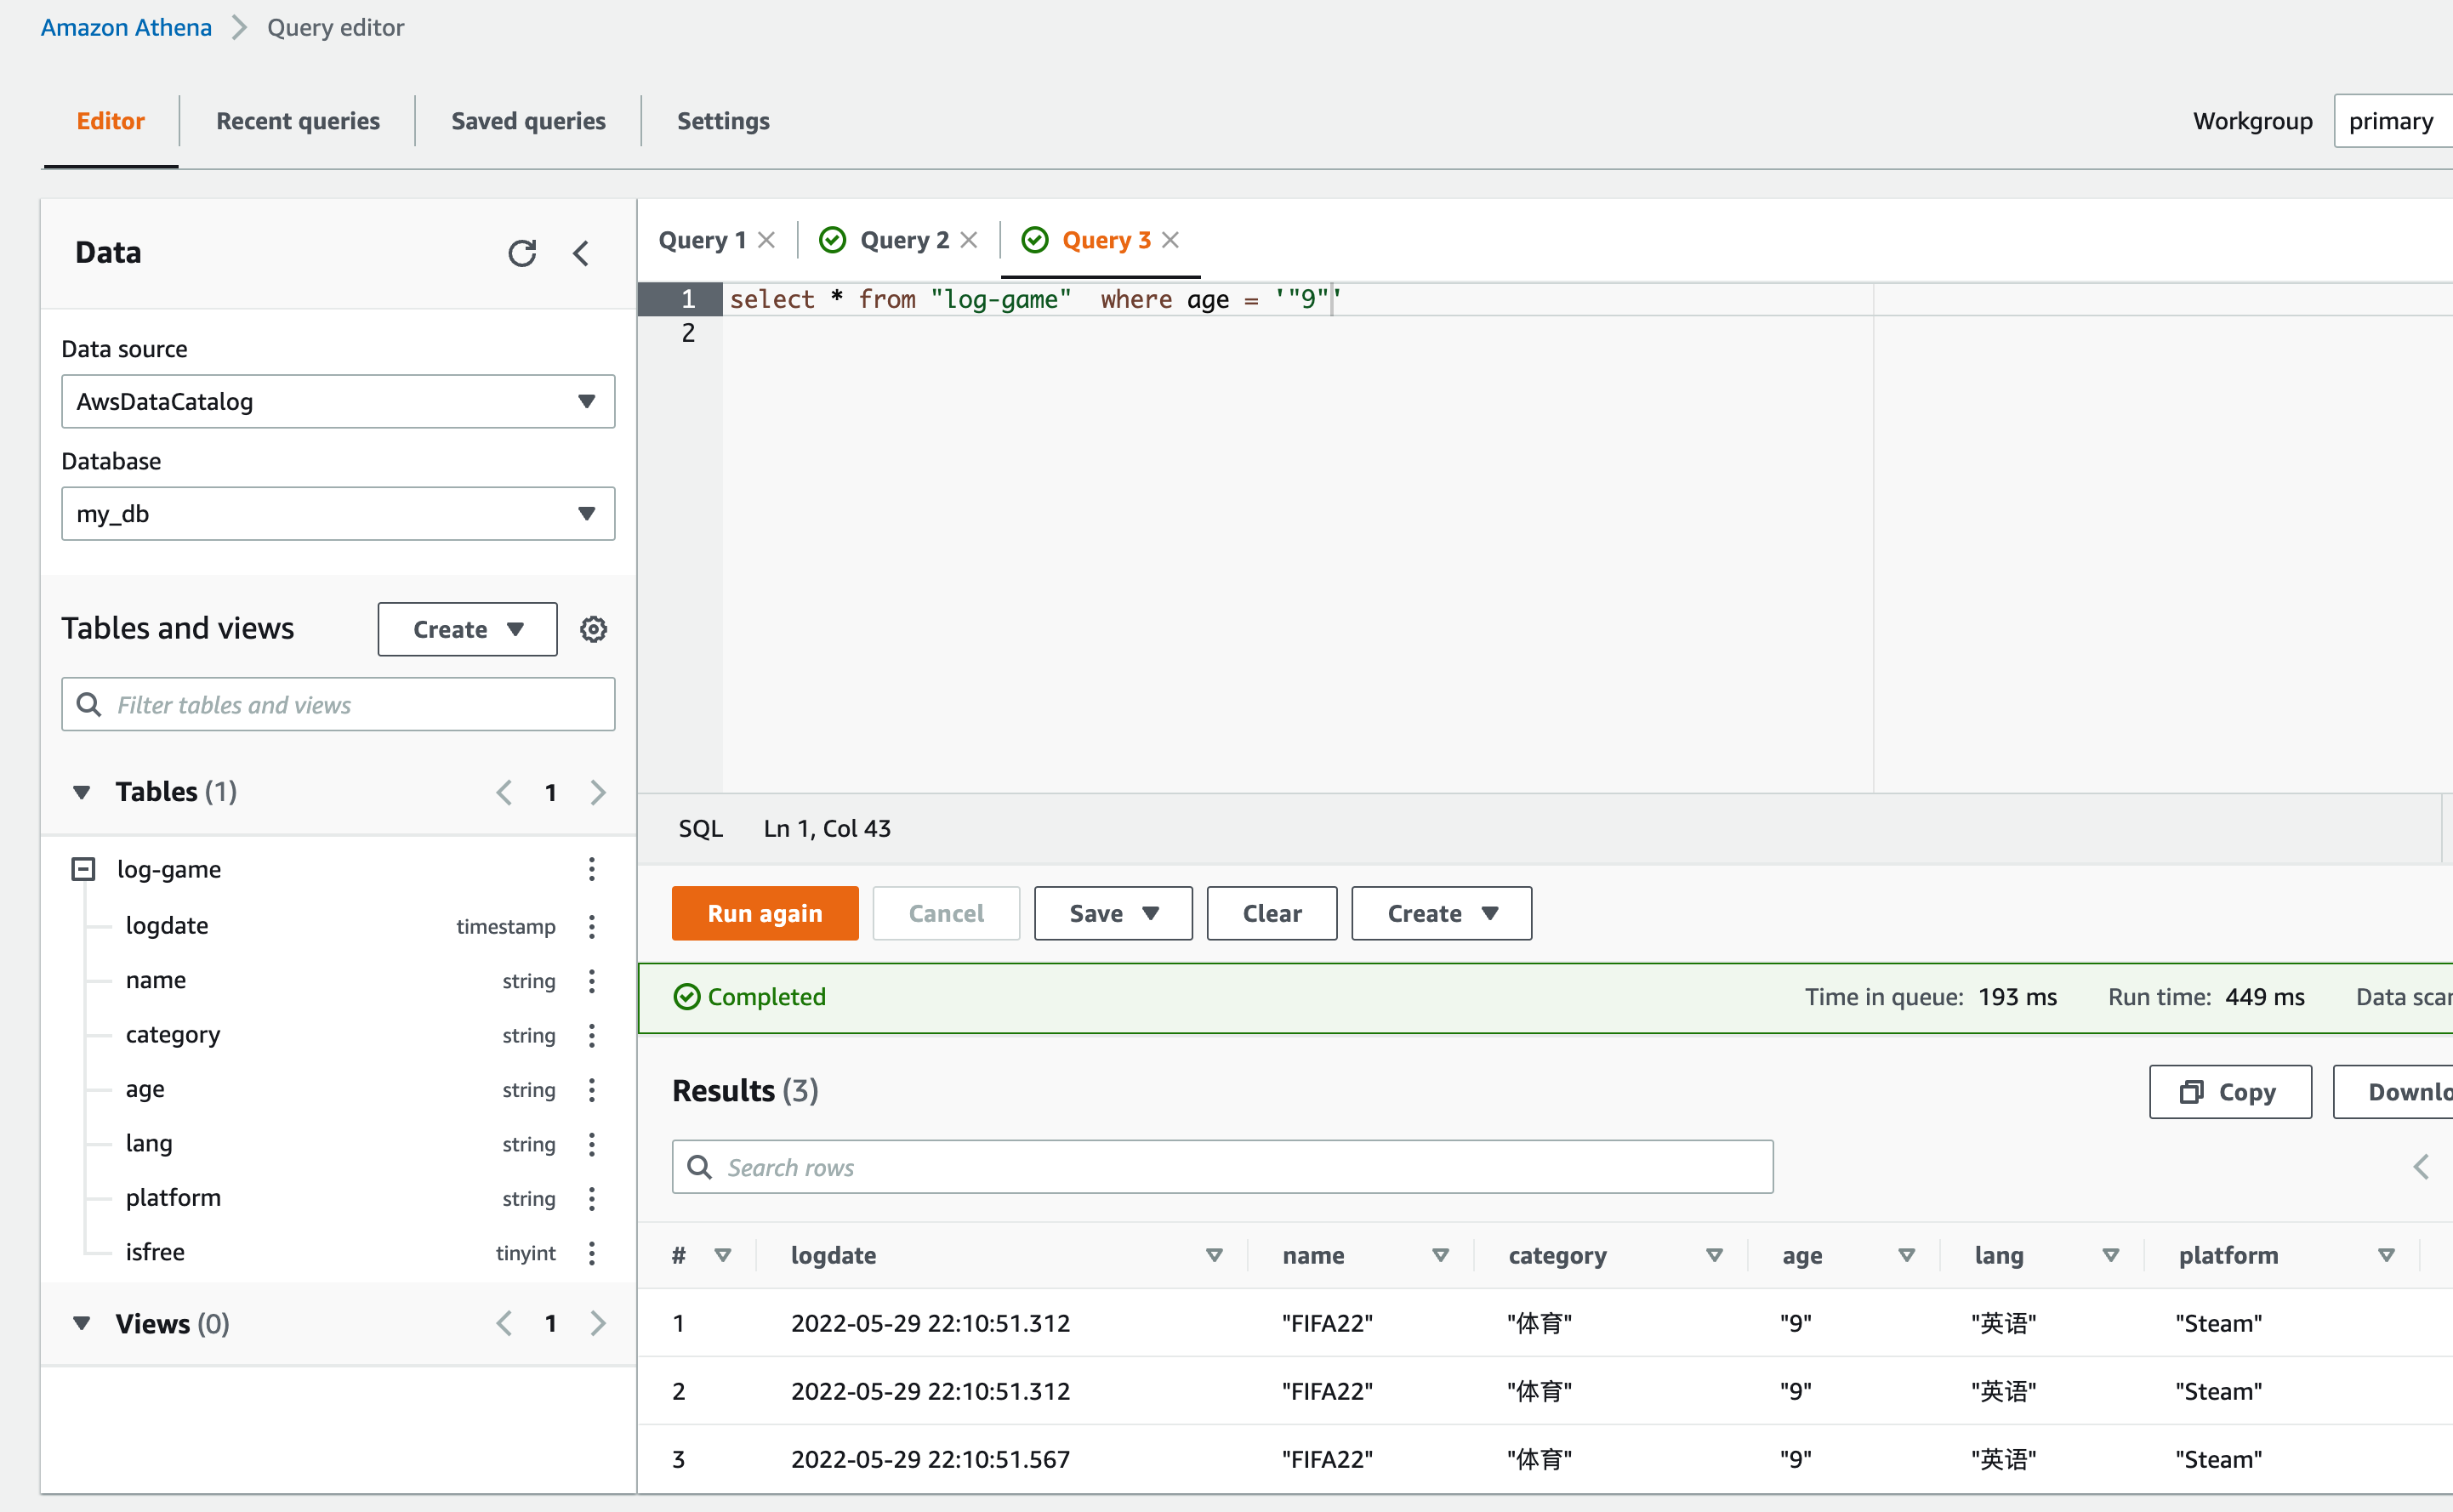This screenshot has width=2453, height=1512.
Task: Click the Run again button
Action: [765, 913]
